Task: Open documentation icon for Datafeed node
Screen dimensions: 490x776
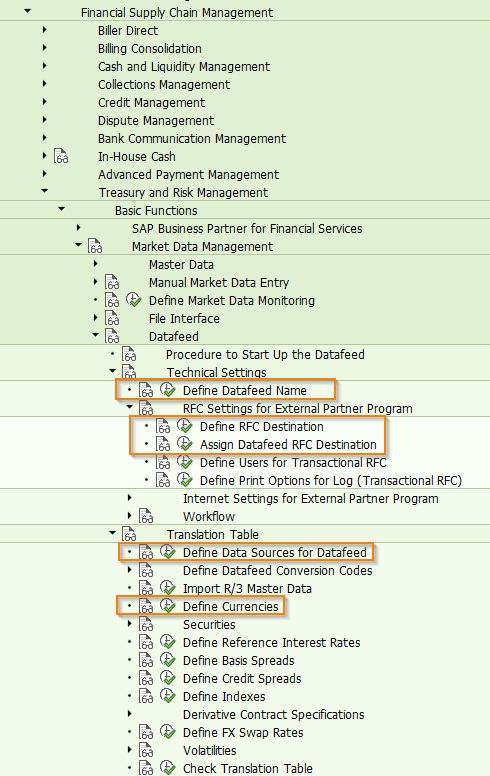Action: (x=112, y=337)
